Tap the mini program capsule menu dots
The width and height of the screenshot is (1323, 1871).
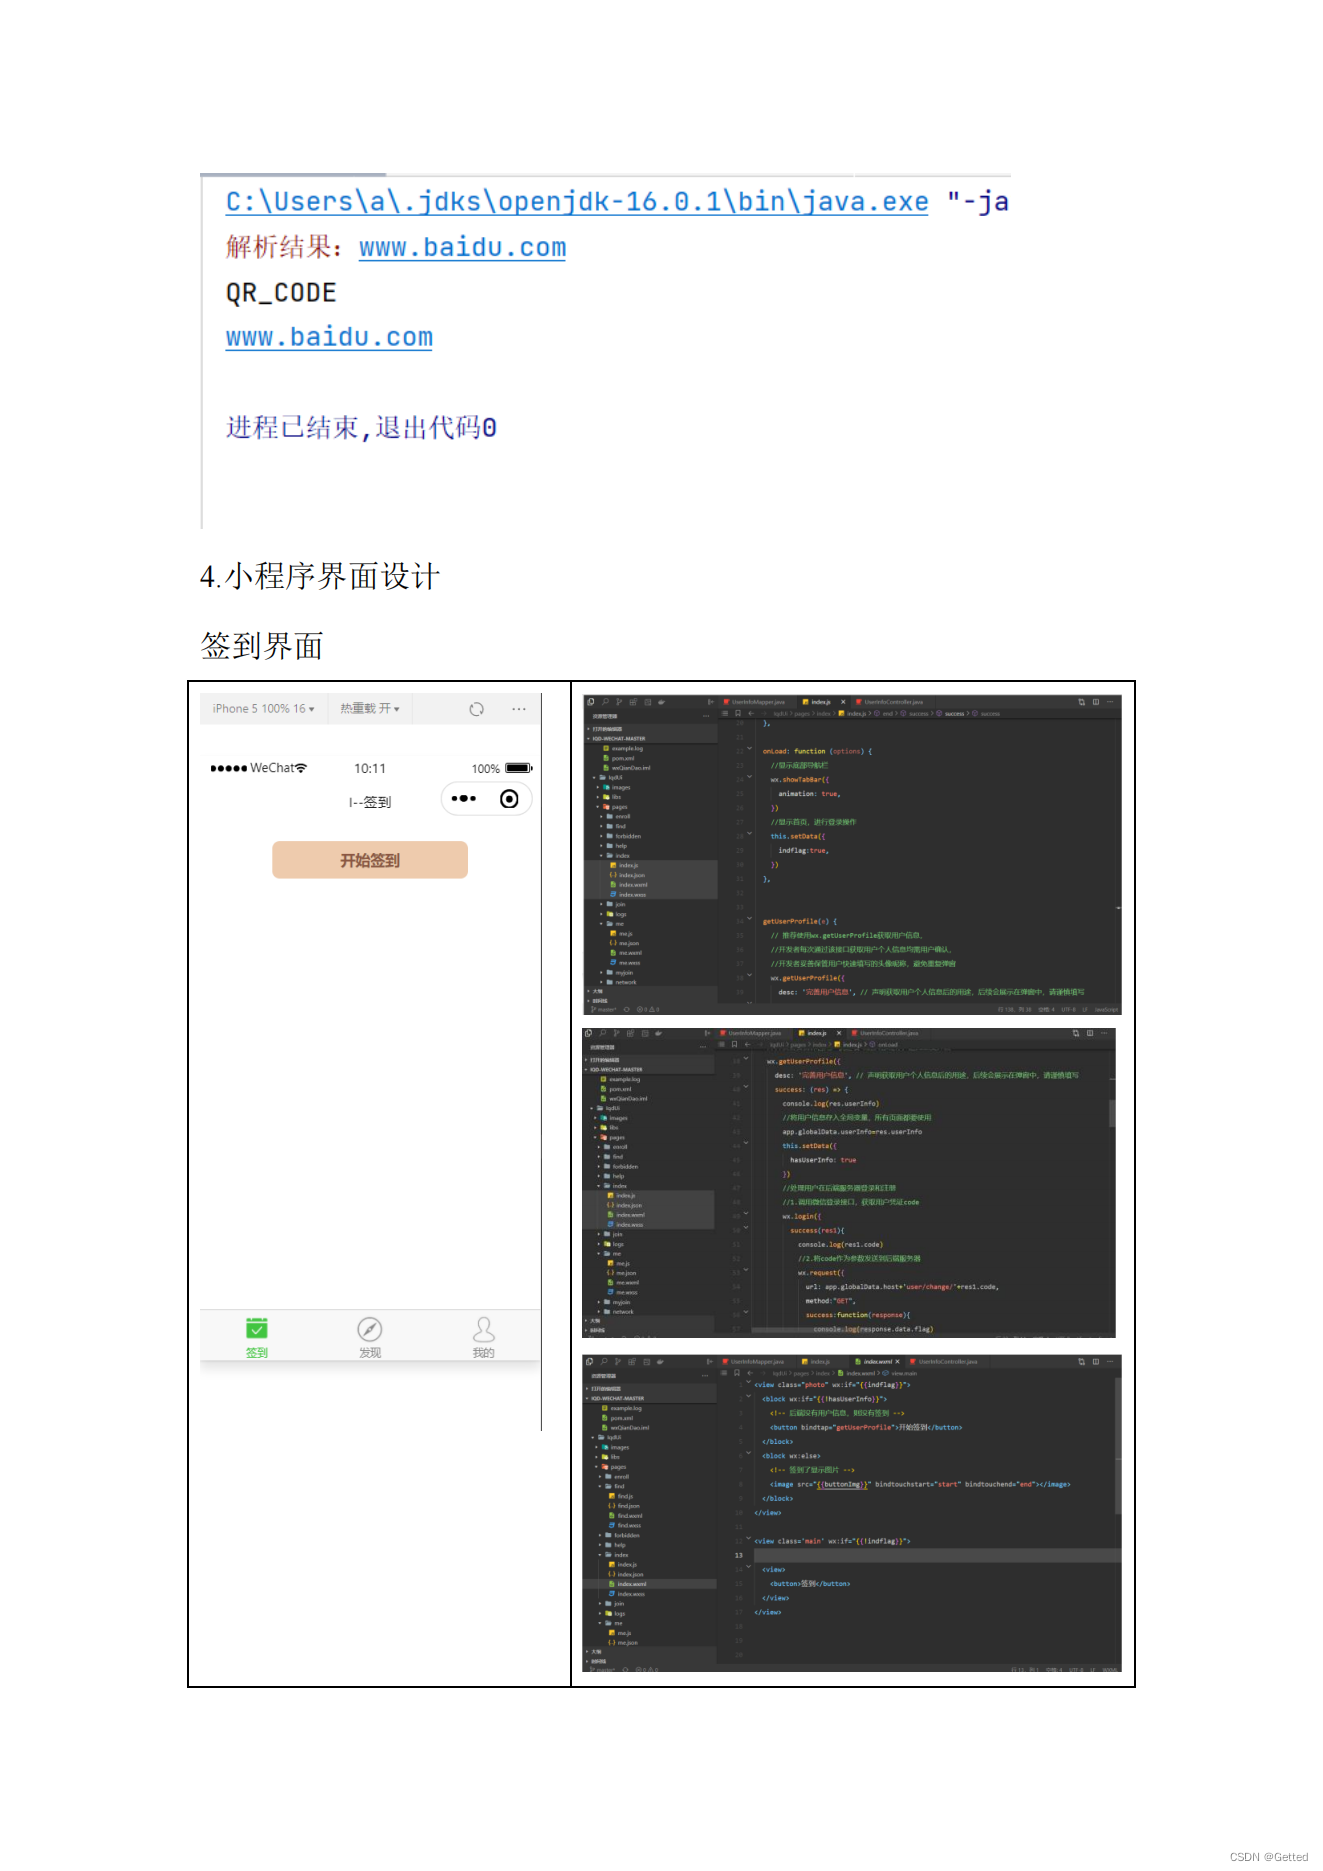coord(464,798)
